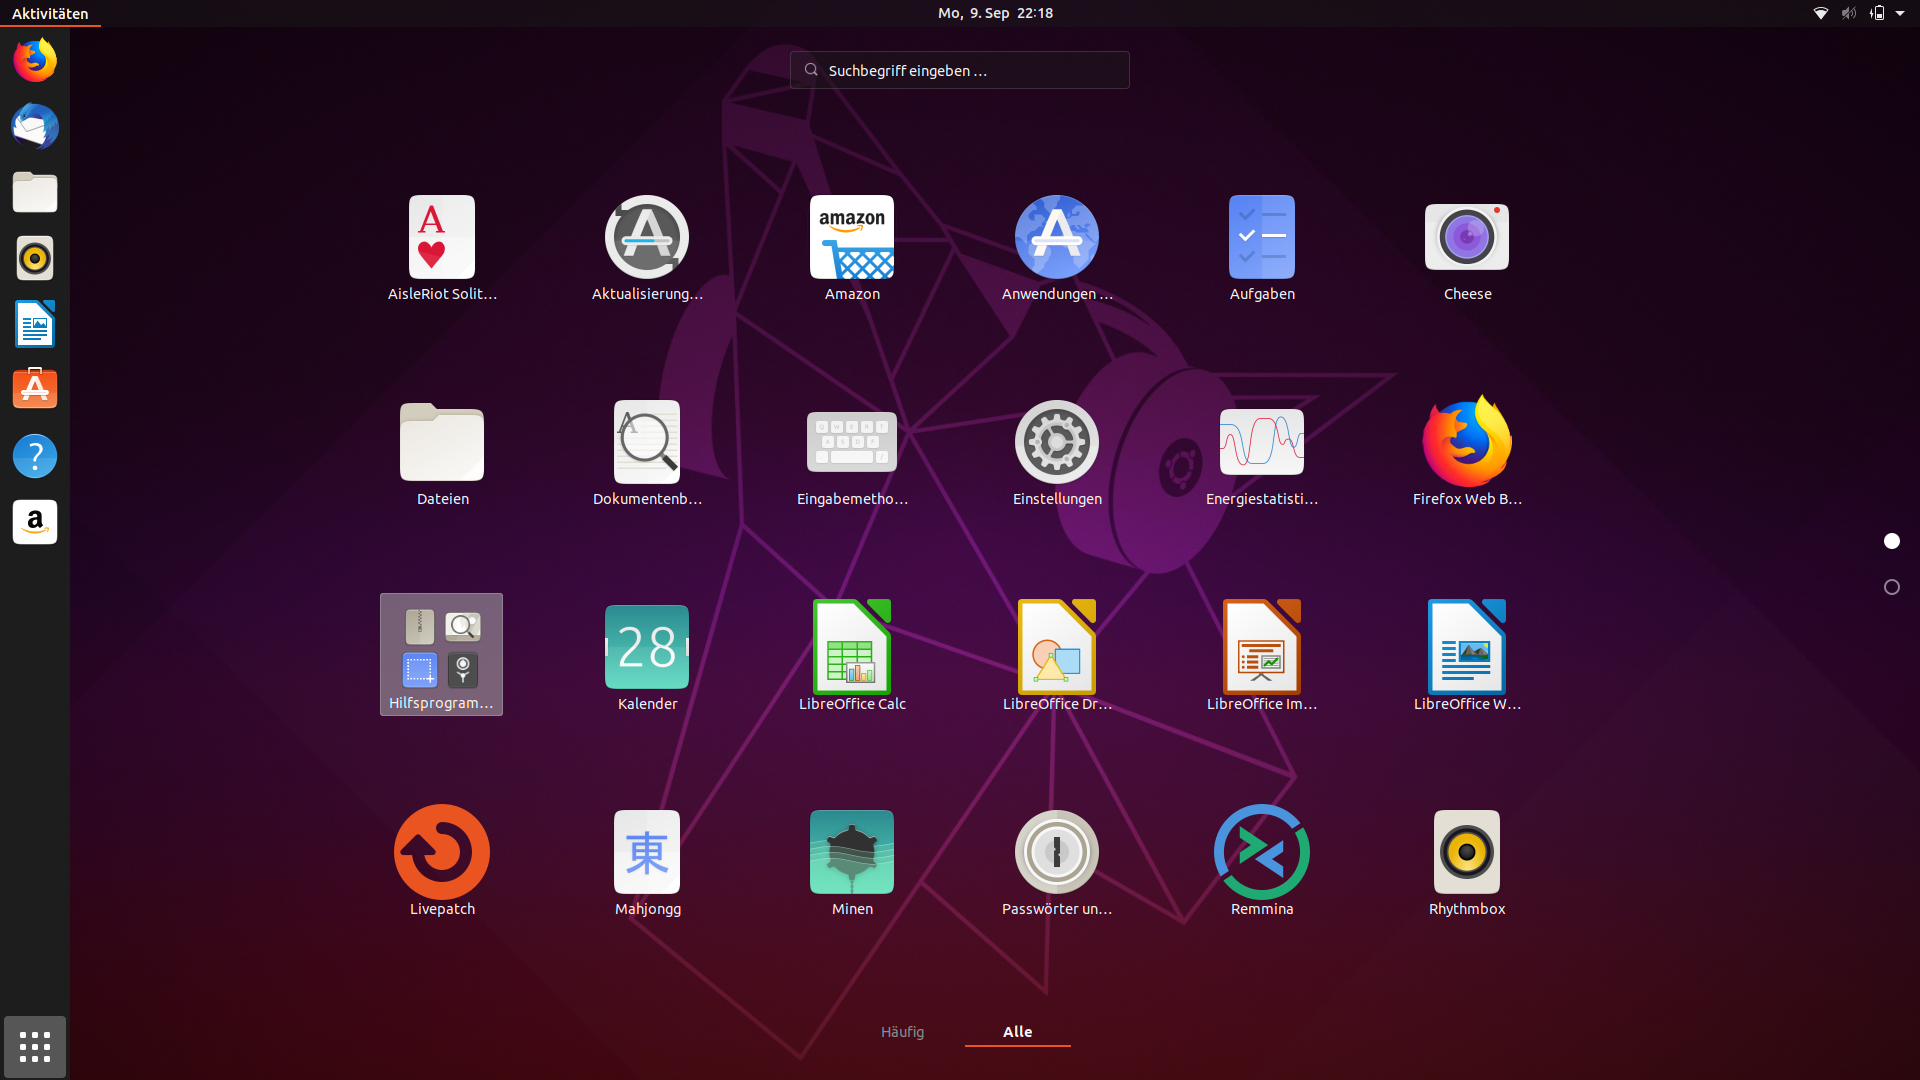
Task: Open the system menu arrow
Action: click(x=1900, y=13)
